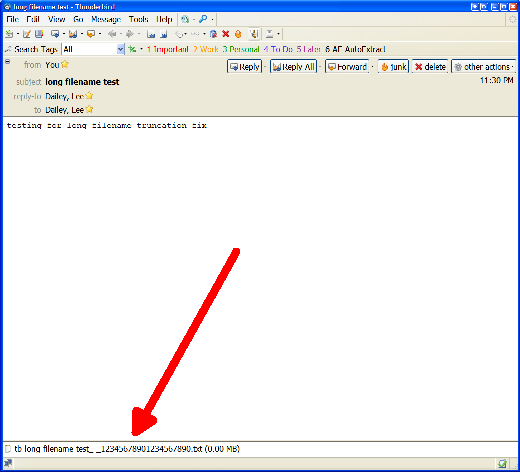
Task: Apply the '2 Work' tag
Action: click(x=205, y=49)
